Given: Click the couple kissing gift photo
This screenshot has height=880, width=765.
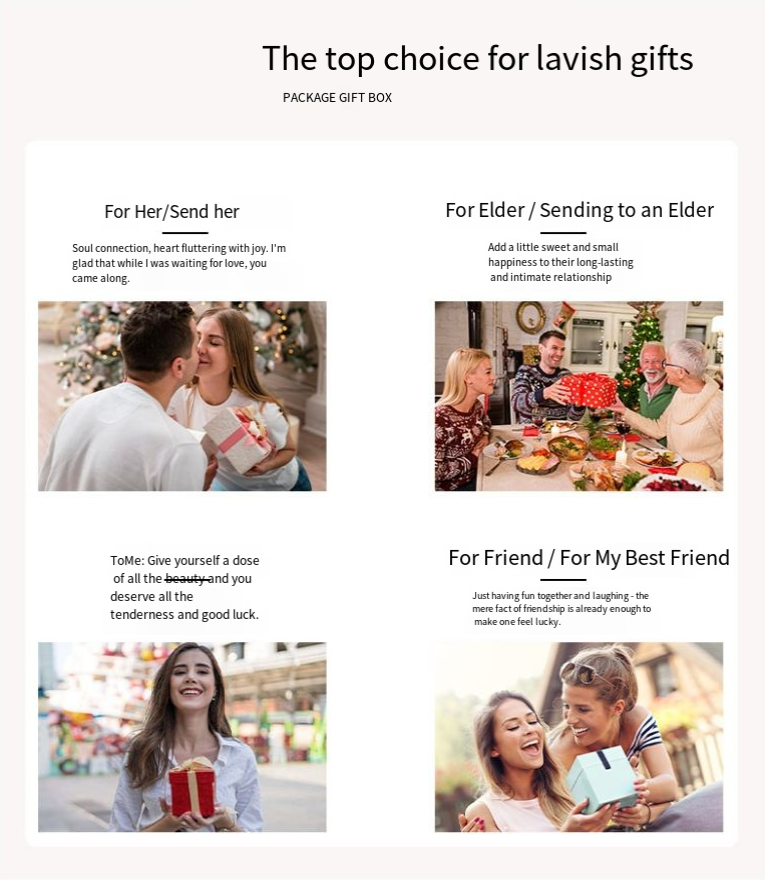Looking at the screenshot, I should (182, 396).
